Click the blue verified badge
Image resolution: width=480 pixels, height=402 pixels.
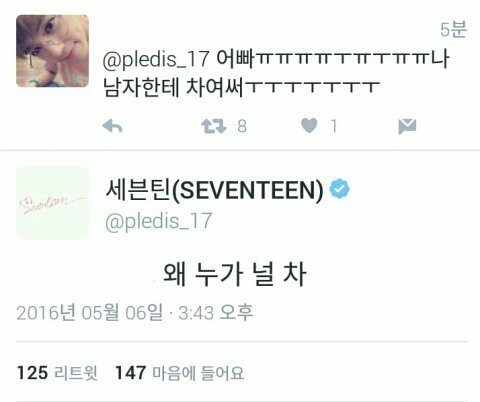340,189
